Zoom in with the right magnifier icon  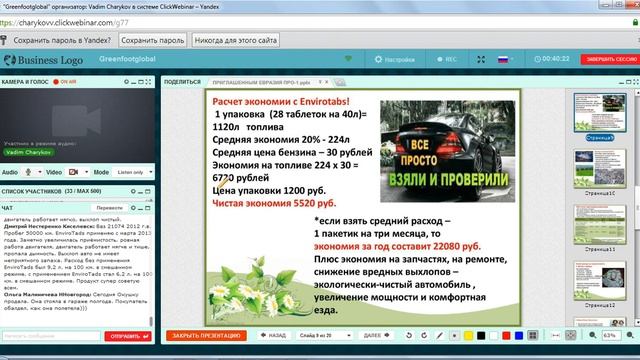[x=630, y=336]
